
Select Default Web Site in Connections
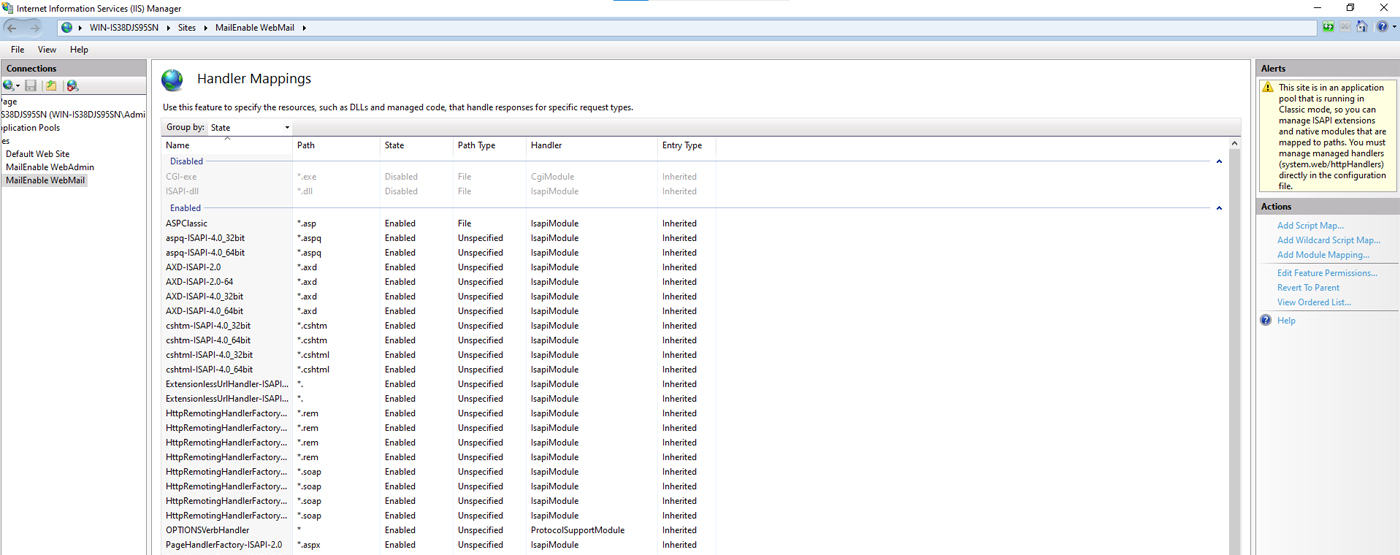click(38, 154)
